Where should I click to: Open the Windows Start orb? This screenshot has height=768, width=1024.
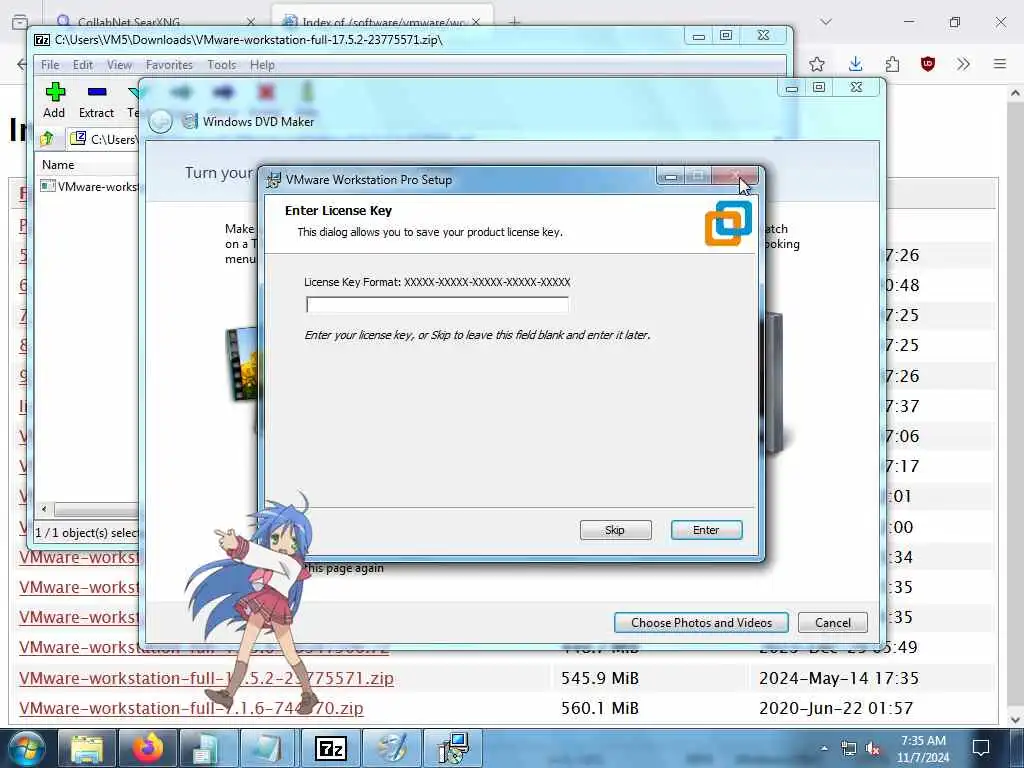26,748
